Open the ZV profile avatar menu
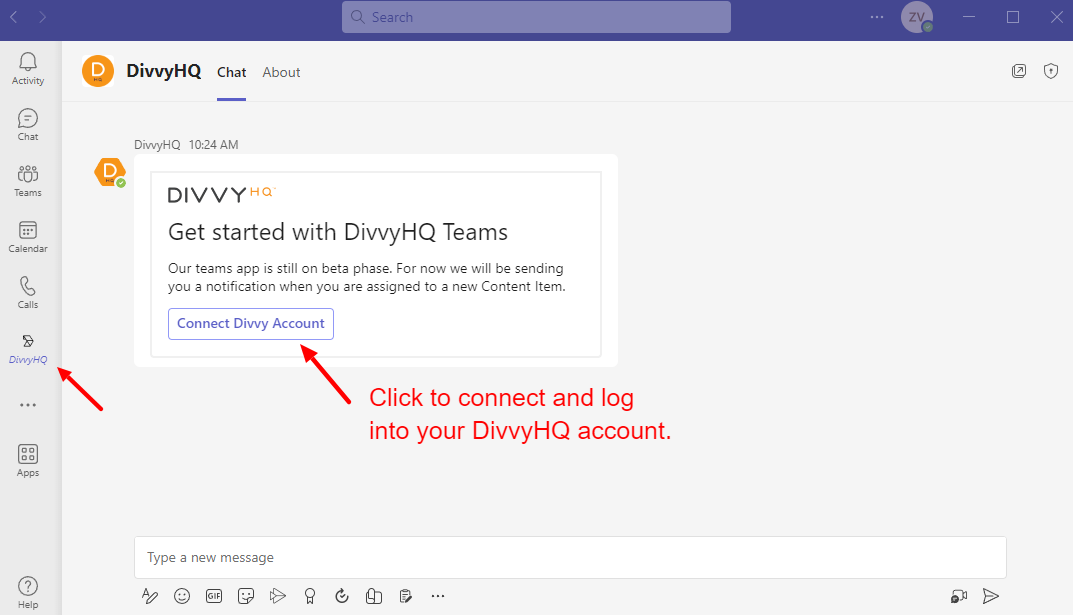This screenshot has height=615, width=1073. [x=916, y=17]
